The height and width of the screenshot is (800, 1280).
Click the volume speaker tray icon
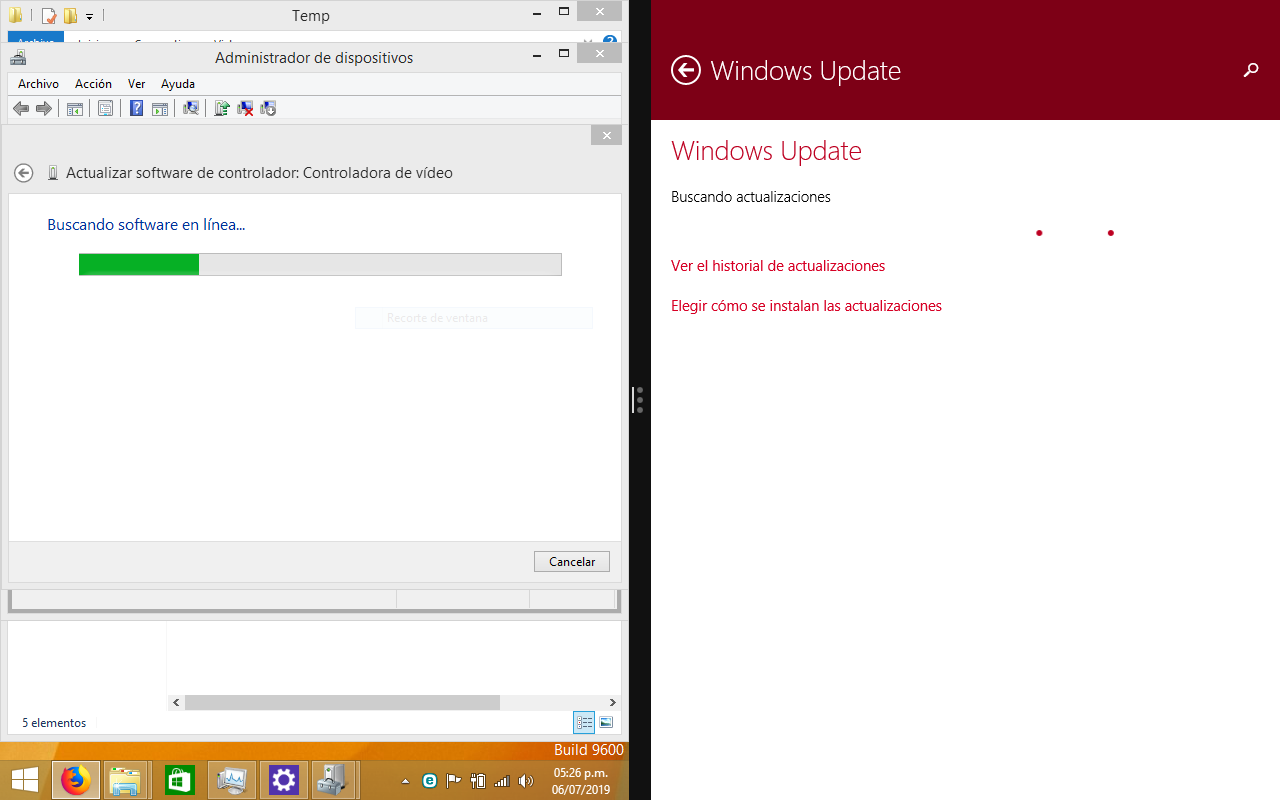point(526,781)
